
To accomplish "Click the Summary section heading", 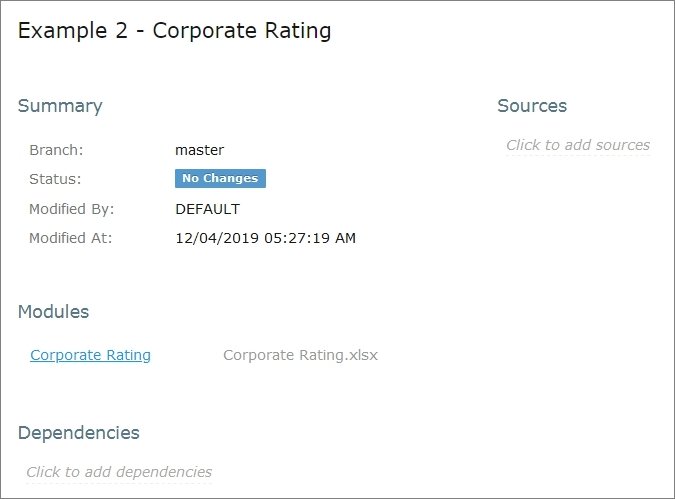I will pos(60,106).
